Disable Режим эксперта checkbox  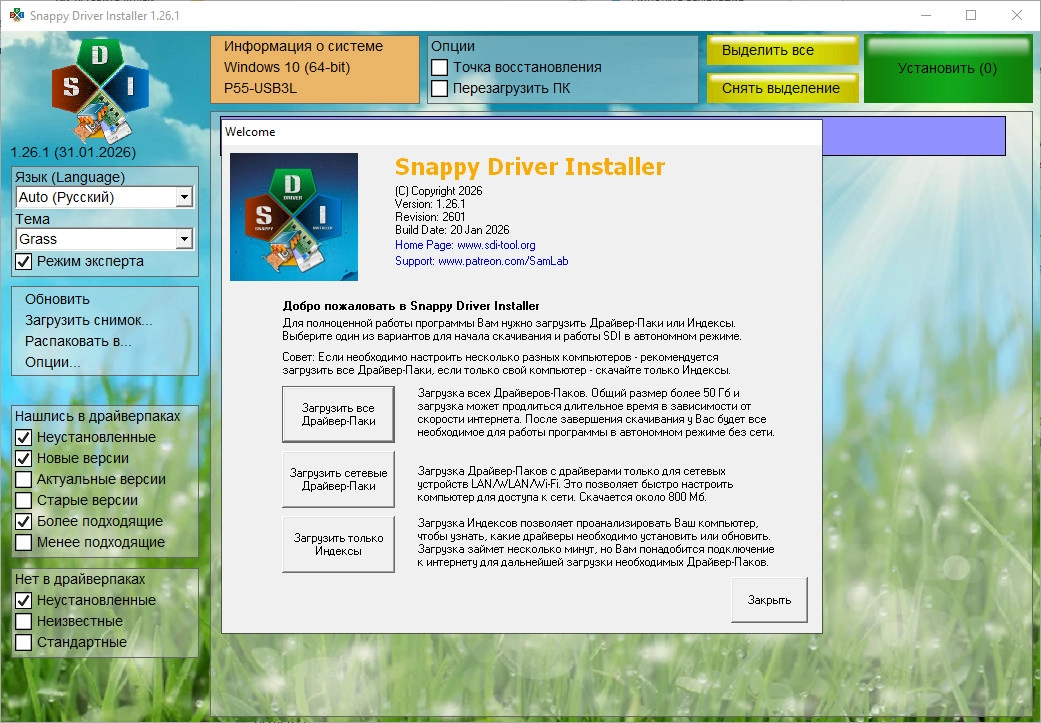[x=23, y=262]
